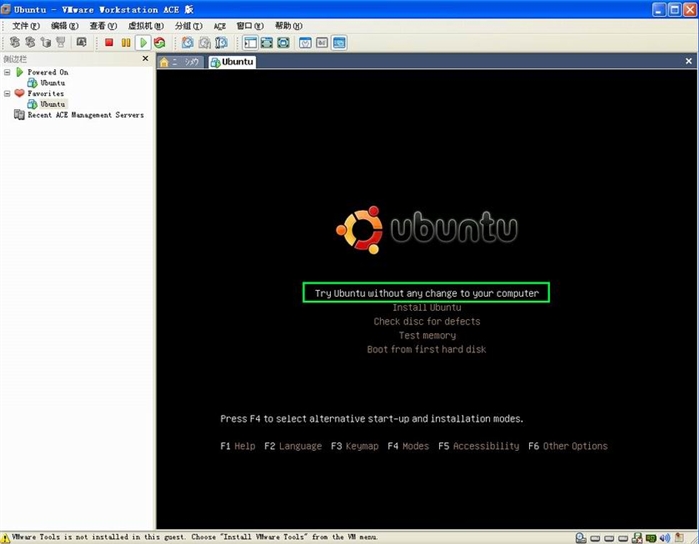Take a snapshot with the clock camera icon
Viewport: 699px width, 544px height.
[x=188, y=42]
